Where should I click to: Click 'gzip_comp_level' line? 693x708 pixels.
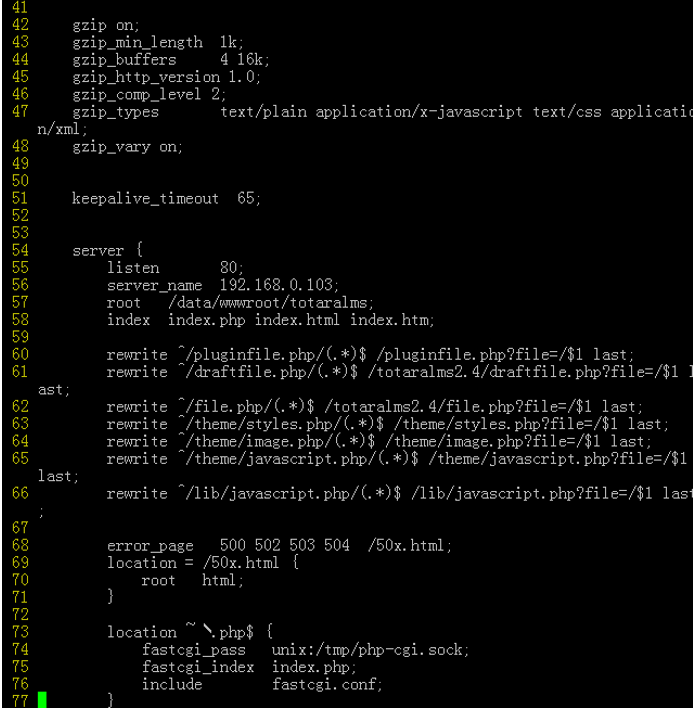[149, 94]
